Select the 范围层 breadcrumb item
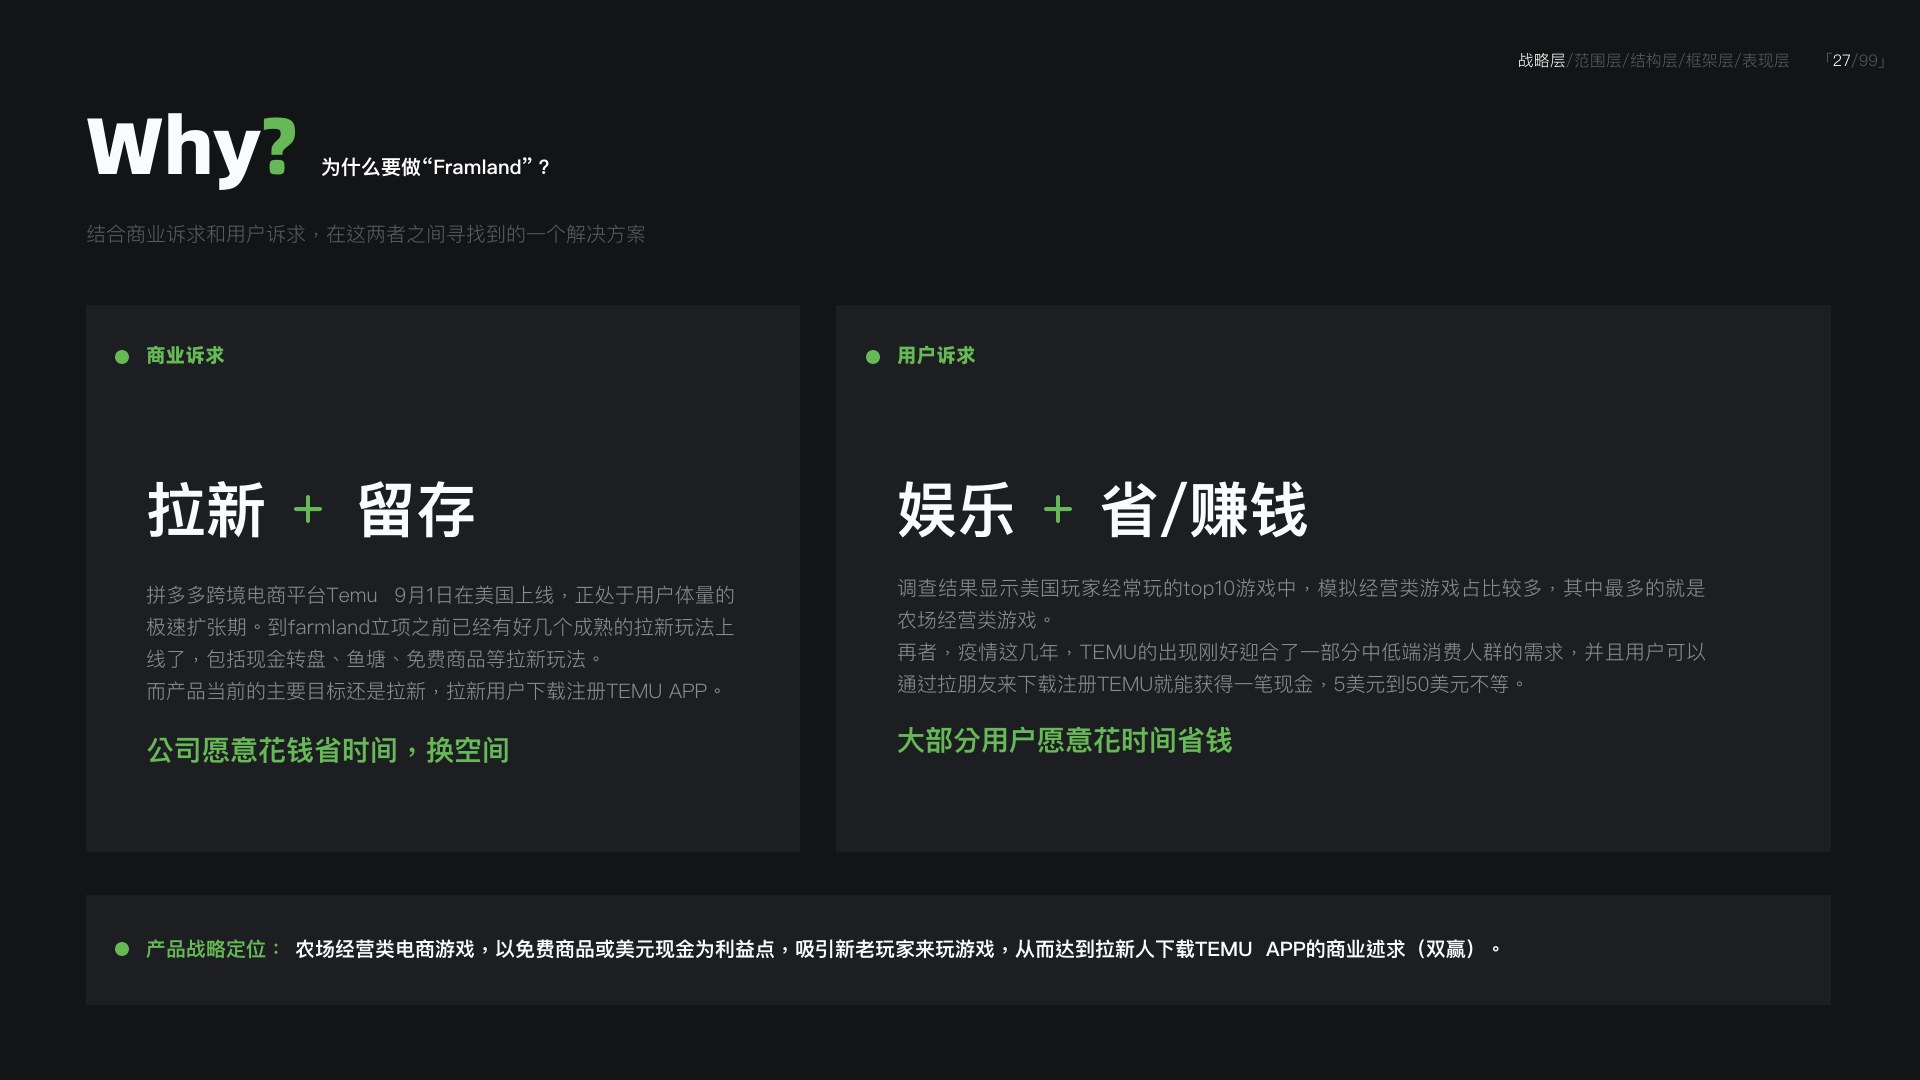1920x1080 pixels. 1597,61
